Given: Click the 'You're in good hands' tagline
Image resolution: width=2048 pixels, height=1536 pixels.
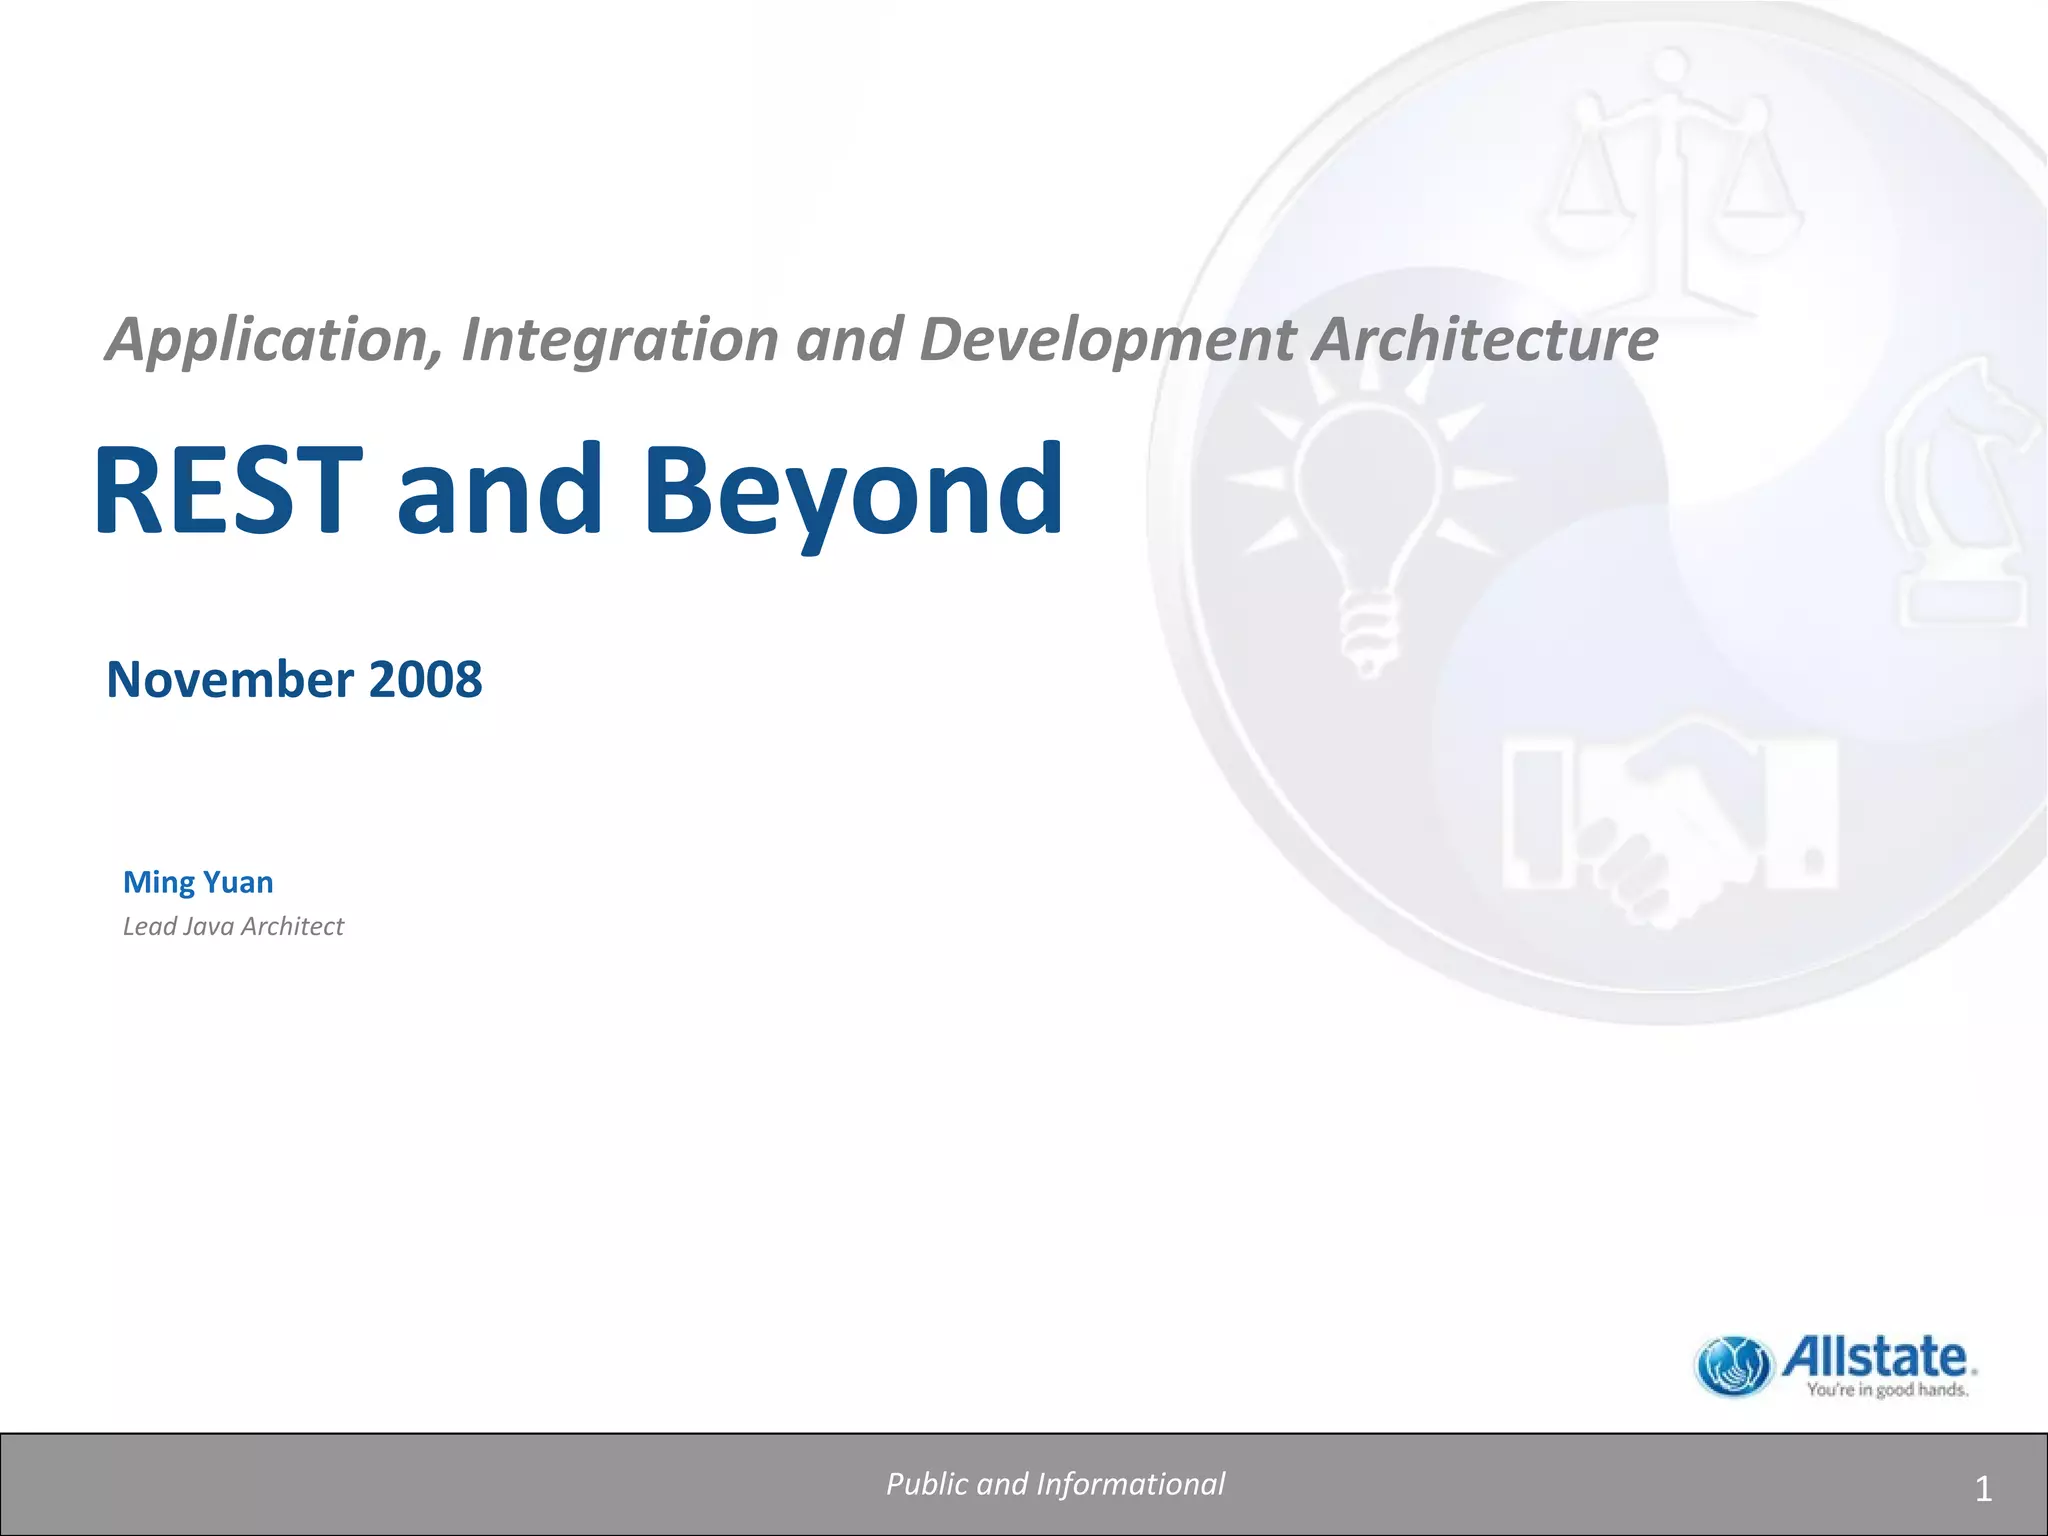Looking at the screenshot, I should click(1886, 1390).
